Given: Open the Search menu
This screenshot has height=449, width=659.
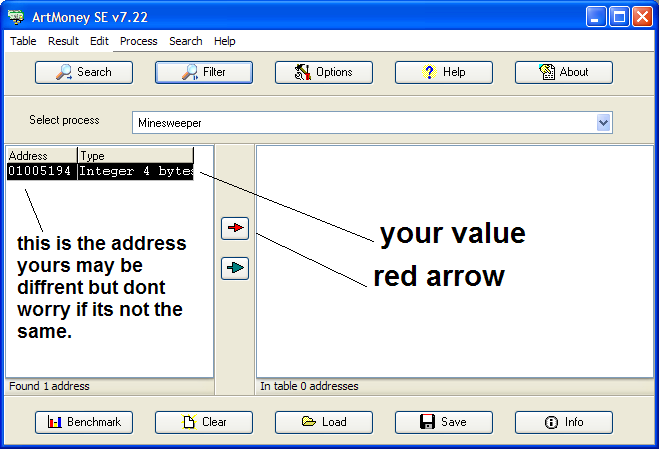Looking at the screenshot, I should pyautogui.click(x=185, y=41).
